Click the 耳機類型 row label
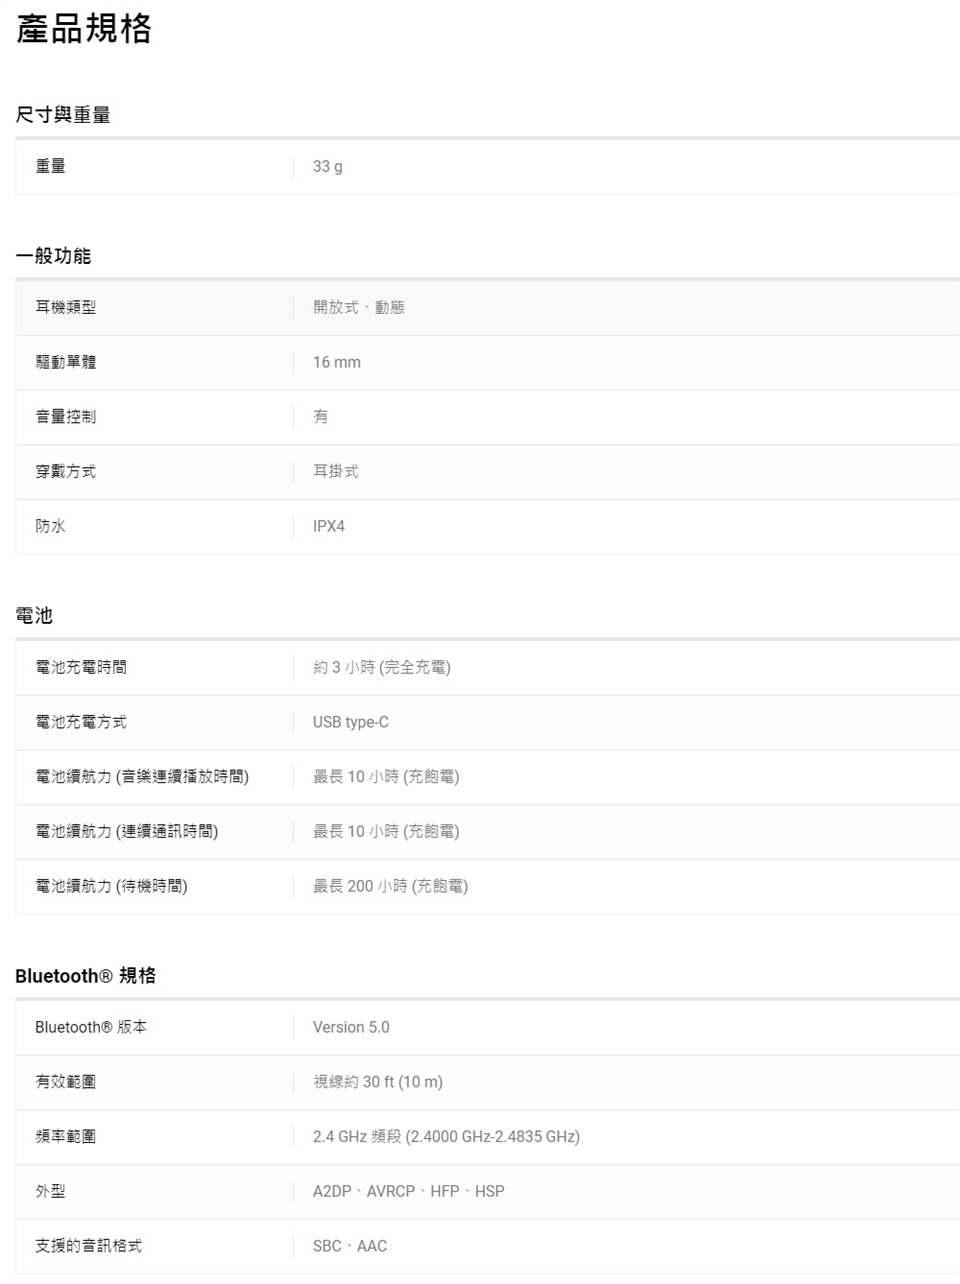Viewport: 960px width, 1284px height. coord(66,307)
